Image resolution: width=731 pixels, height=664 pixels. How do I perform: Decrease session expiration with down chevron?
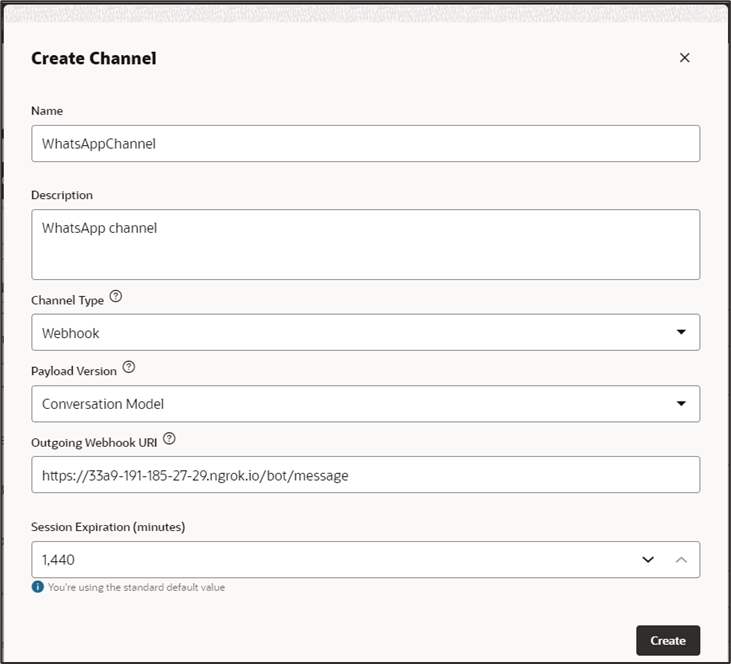click(647, 560)
